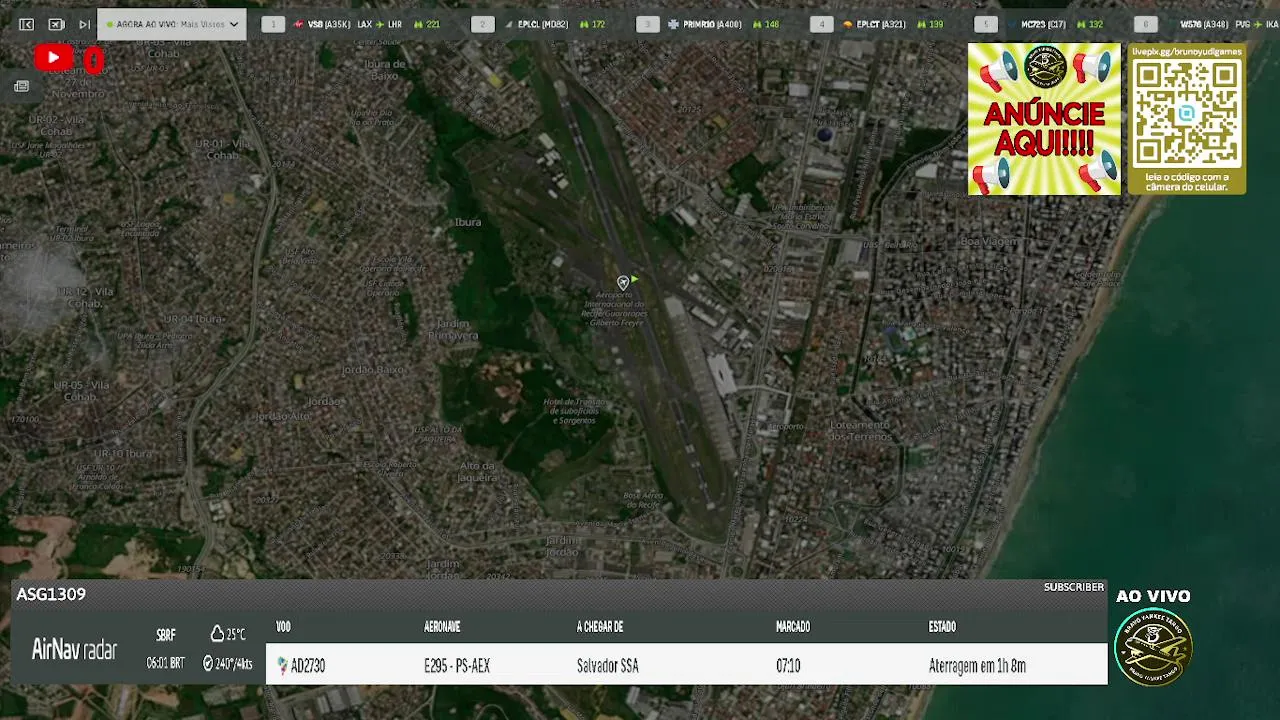Image resolution: width=1280 pixels, height=720 pixels.
Task: Click the collapse-panel icon at top left
Action: [26, 24]
